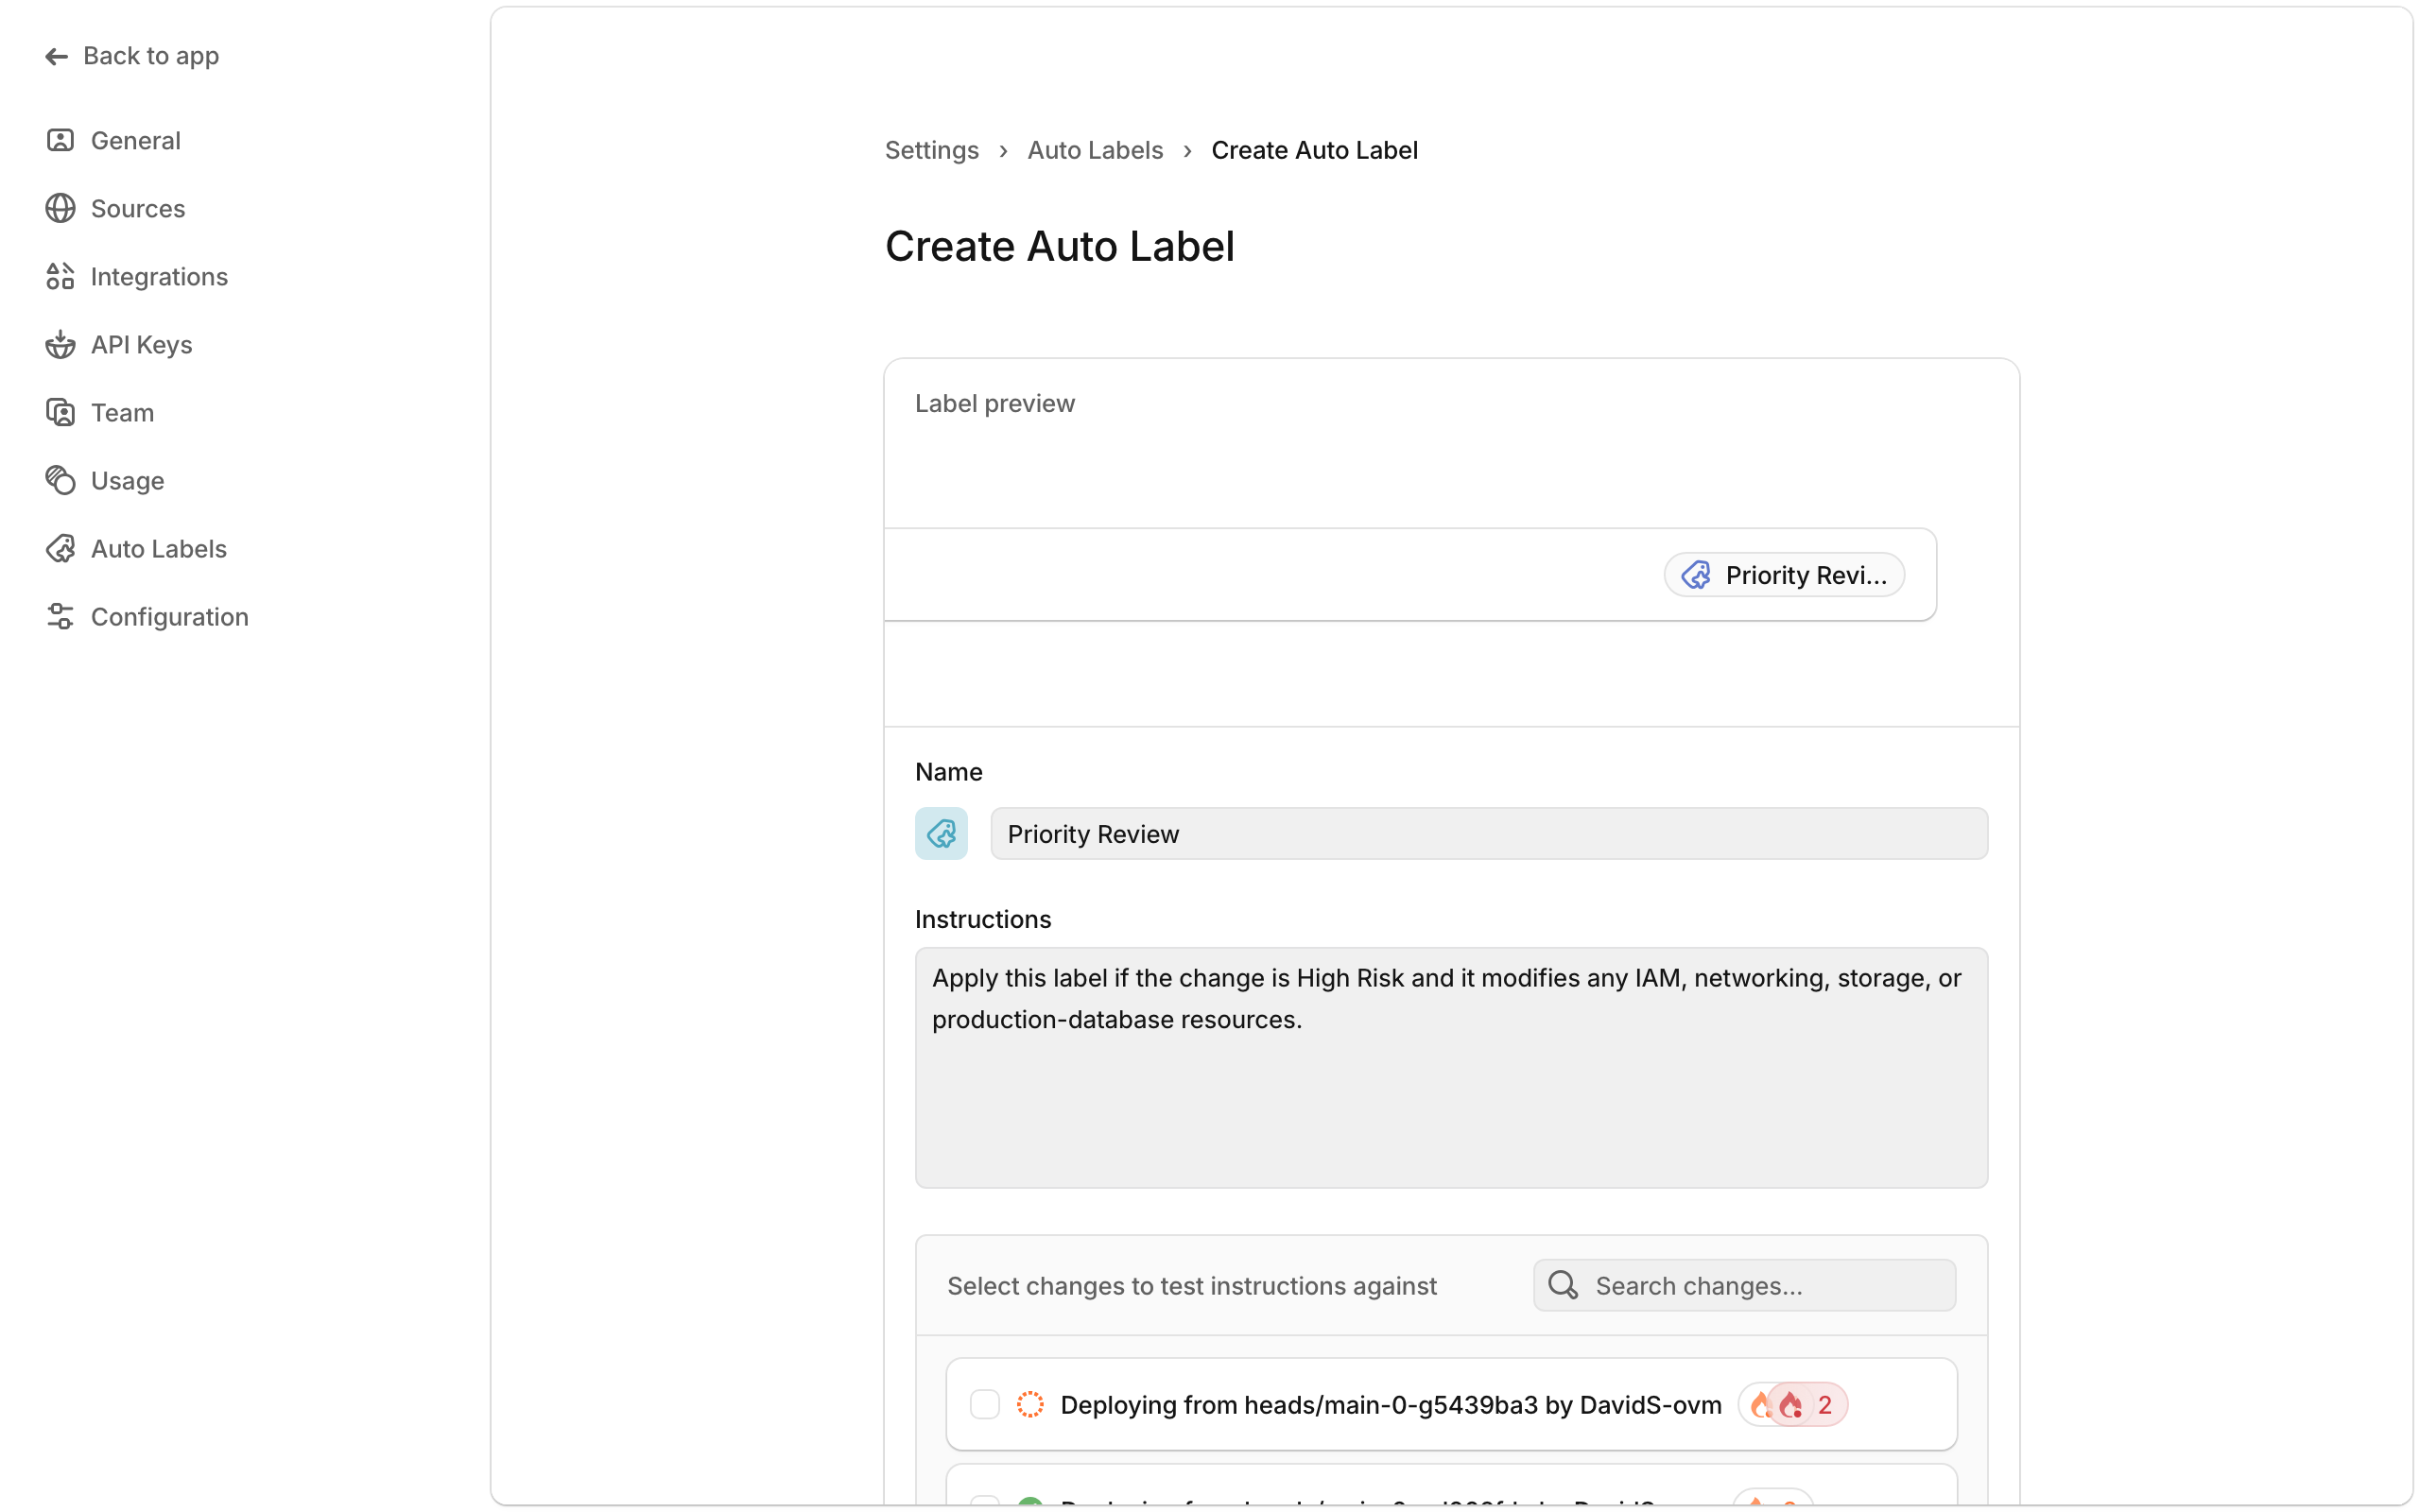Select the Deploying from heads/main-0-g5439ba3 row
The height and width of the screenshot is (1512, 2420).
tap(1390, 1404)
